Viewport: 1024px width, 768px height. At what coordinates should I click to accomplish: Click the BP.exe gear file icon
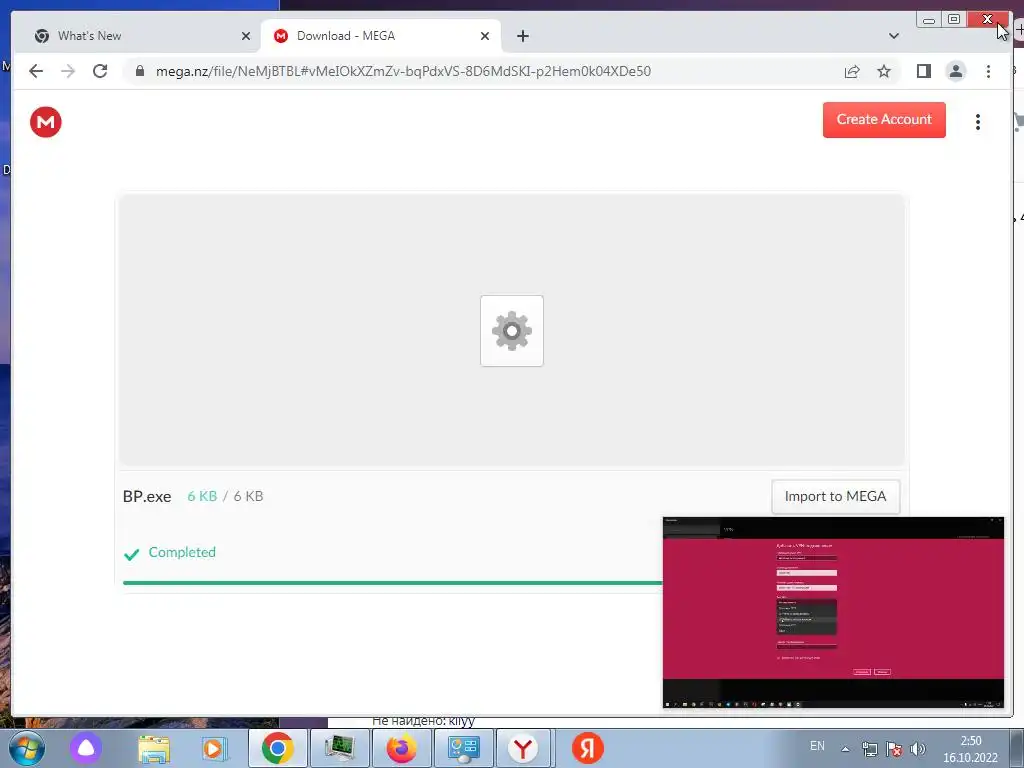512,331
